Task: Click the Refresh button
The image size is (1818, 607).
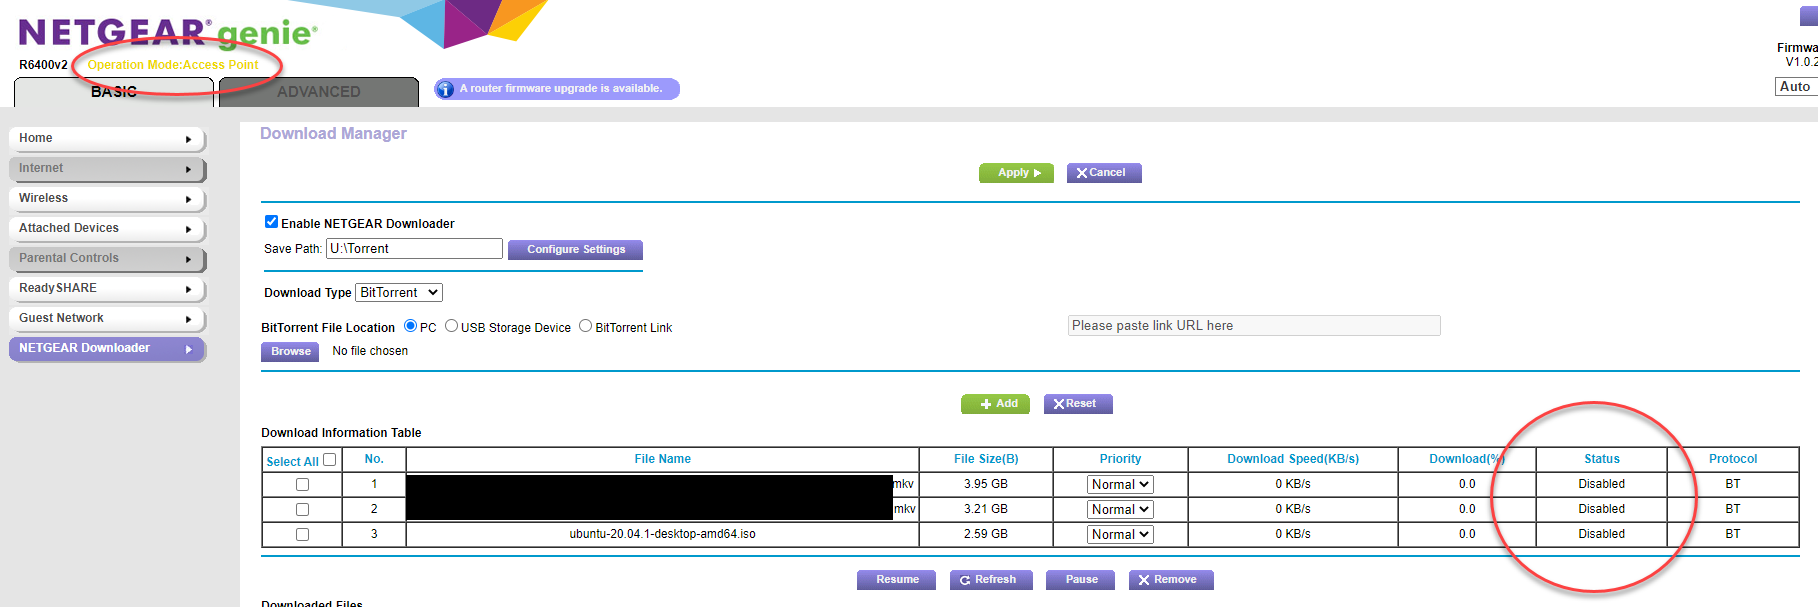Action: pos(991,580)
